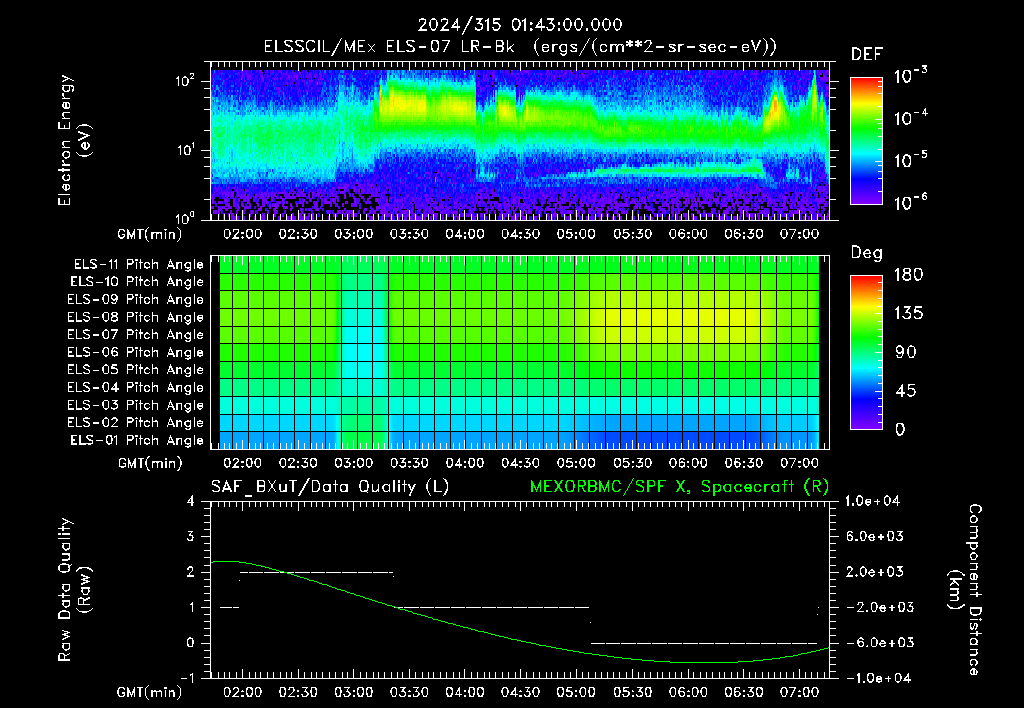This screenshot has height=708, width=1024.
Task: Select the ELS-01 Pitch Angle row label
Action: click(137, 440)
